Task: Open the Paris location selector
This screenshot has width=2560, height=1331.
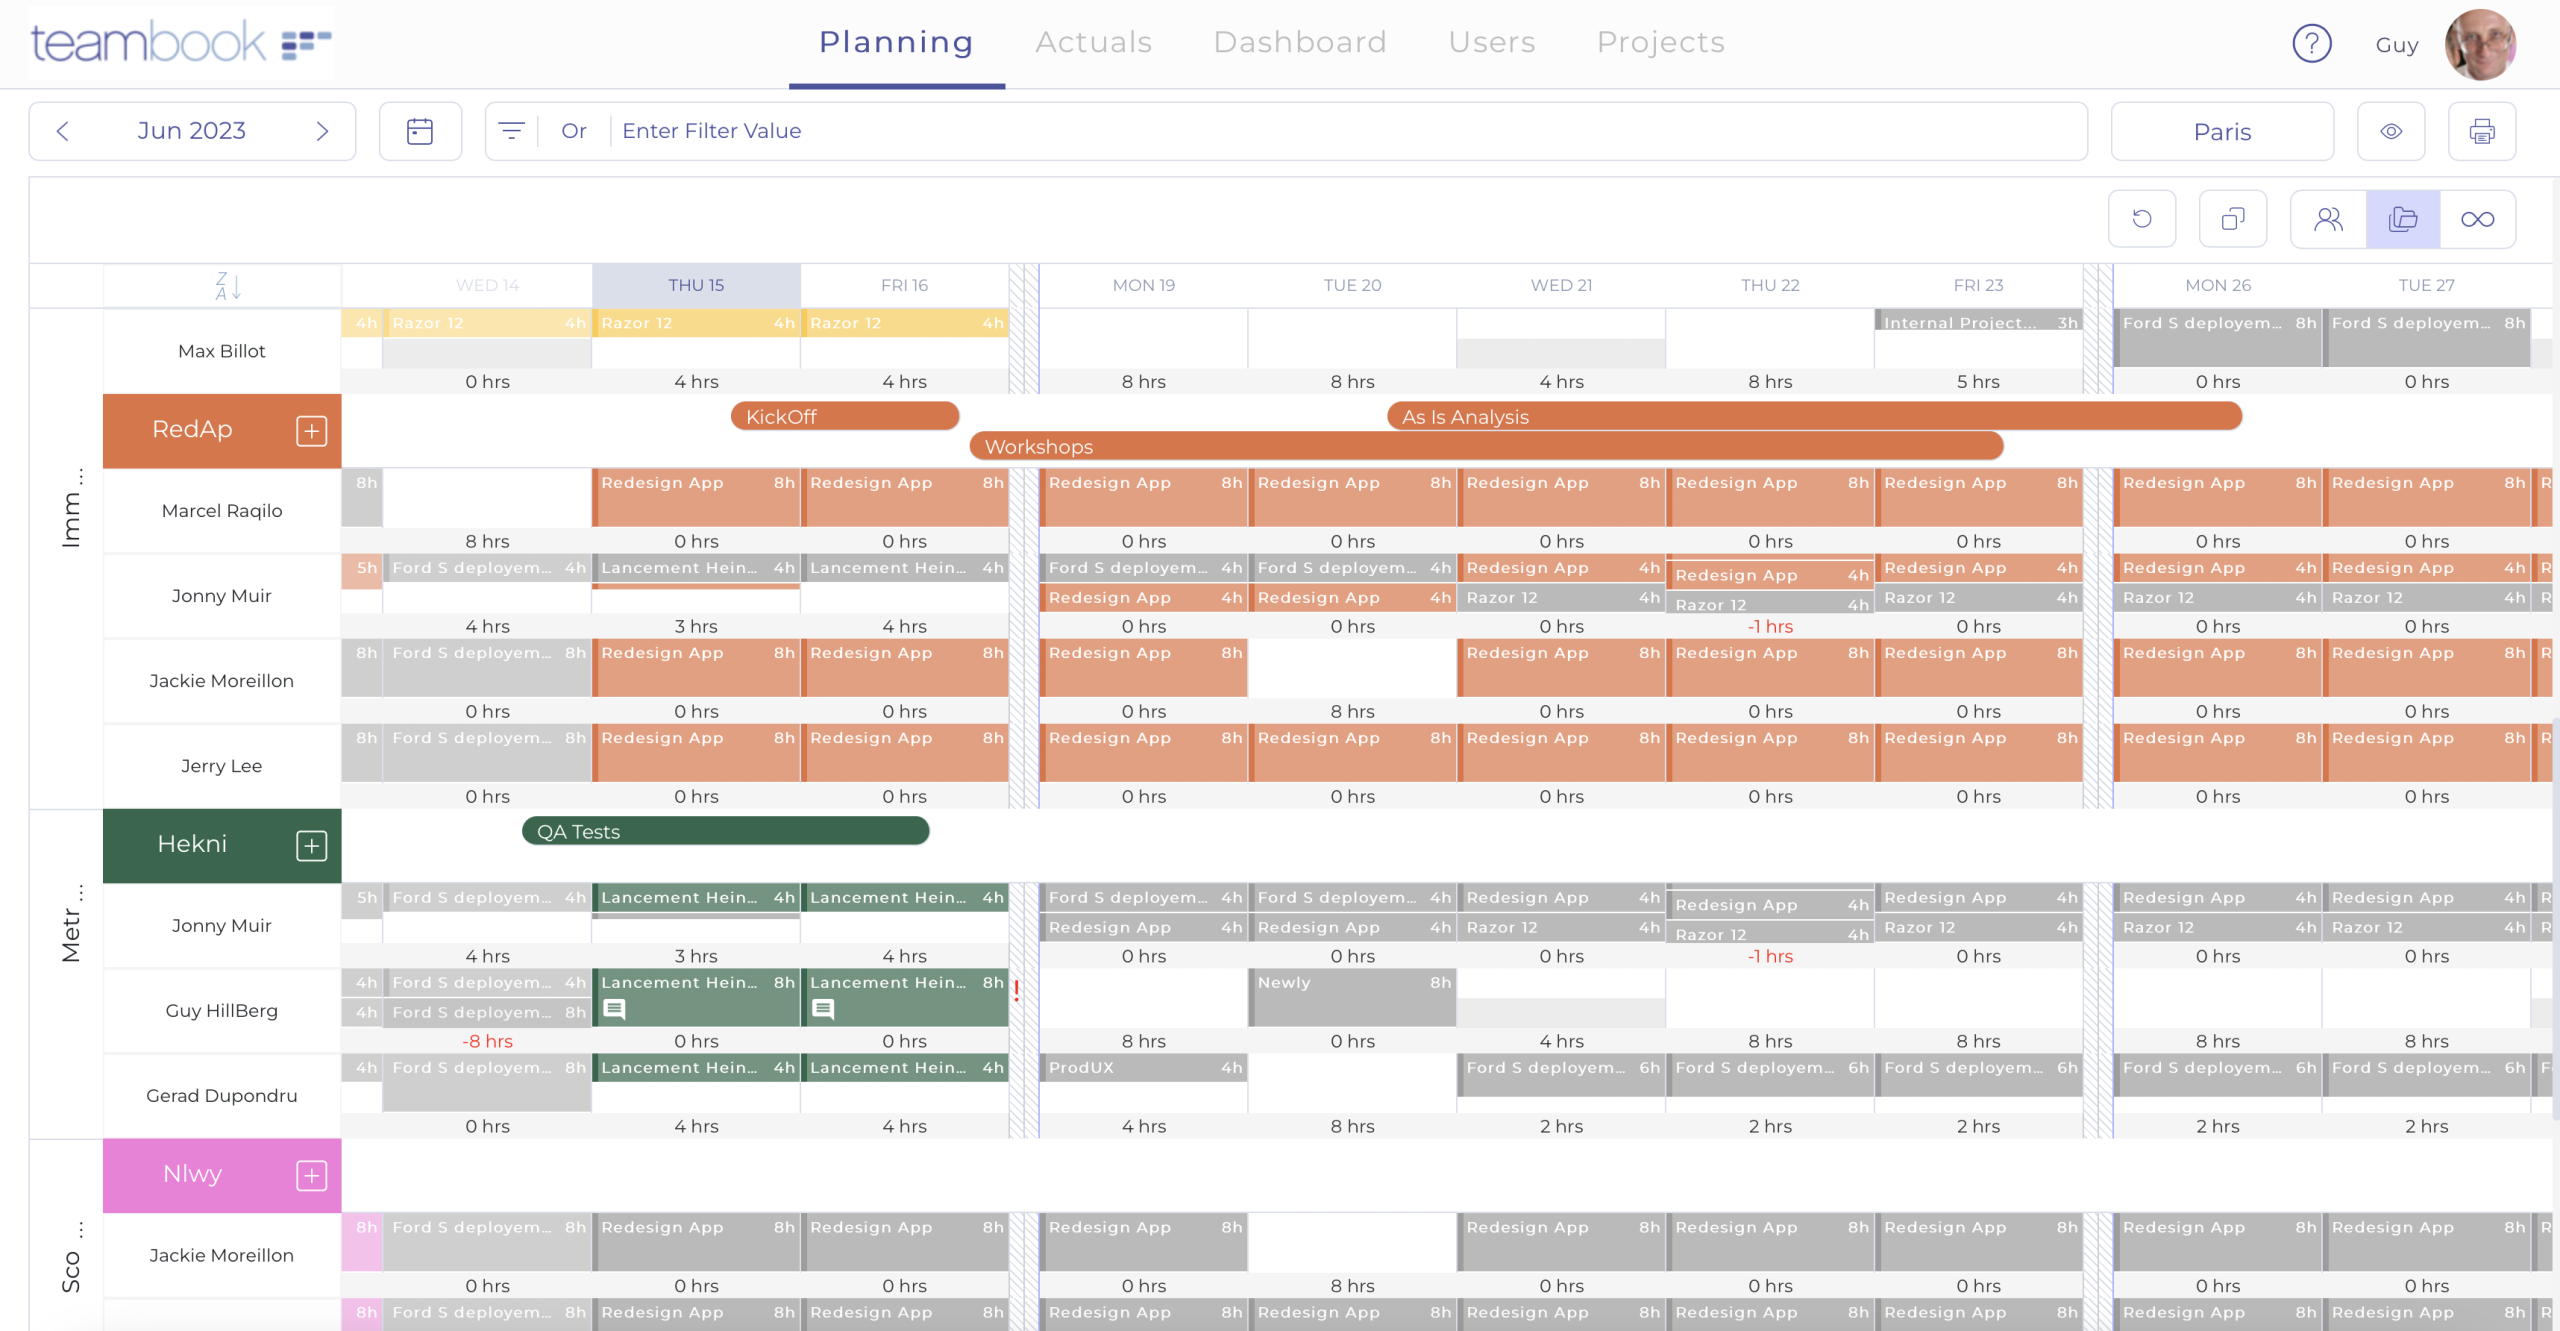Action: click(2221, 130)
